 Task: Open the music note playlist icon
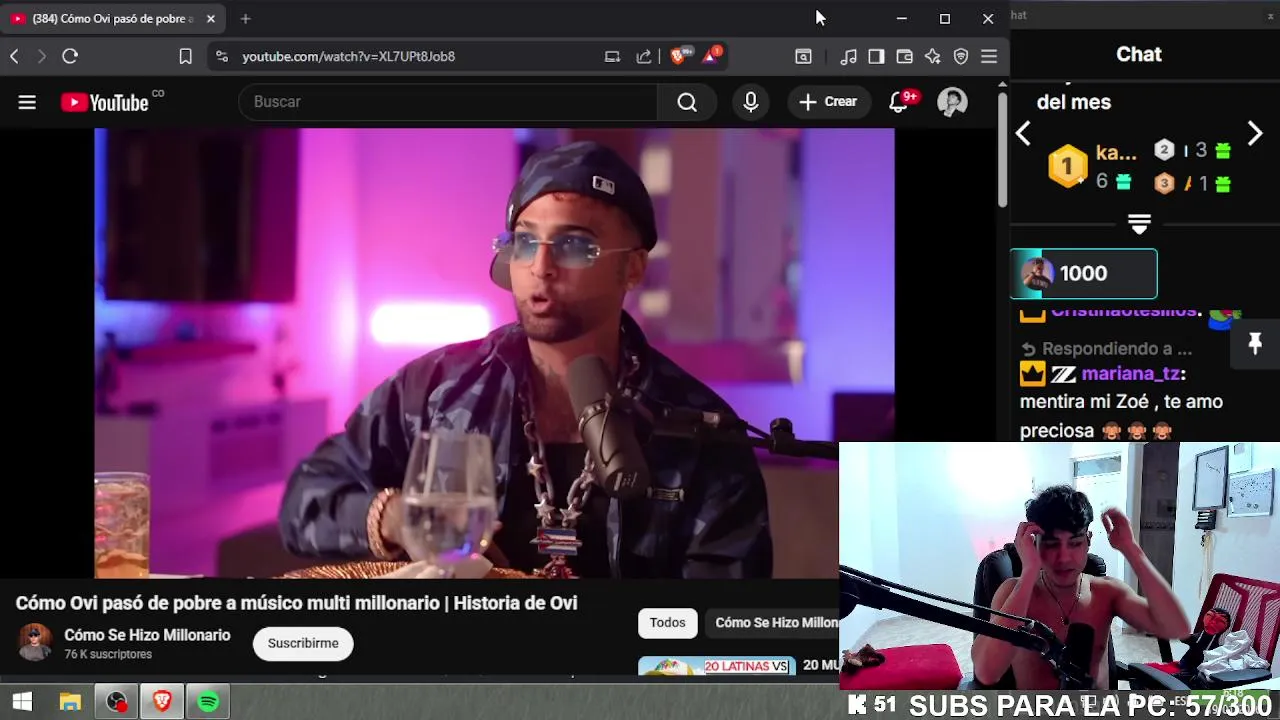pyautogui.click(x=848, y=57)
